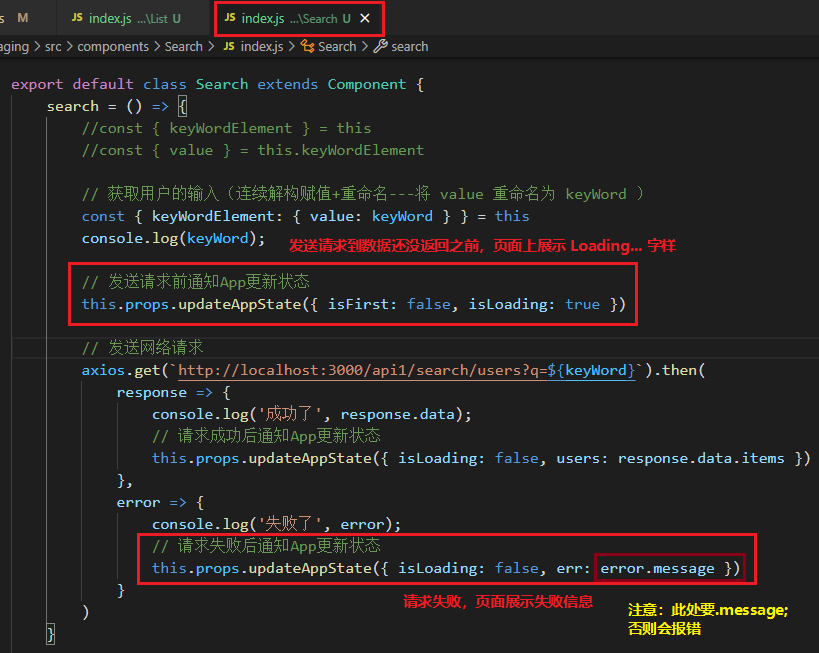Click 'error =>' arrow function parameter
The image size is (819, 653).
[x=151, y=503]
